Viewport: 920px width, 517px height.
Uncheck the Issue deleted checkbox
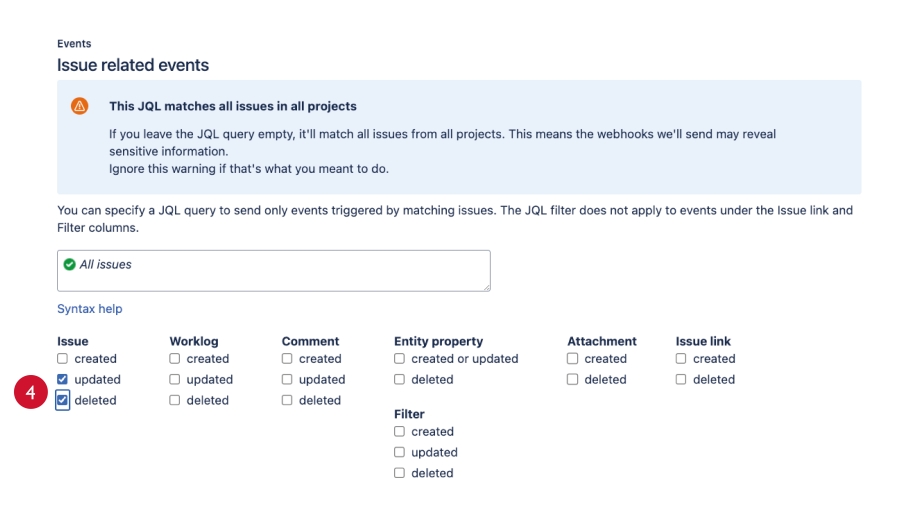tap(62, 400)
